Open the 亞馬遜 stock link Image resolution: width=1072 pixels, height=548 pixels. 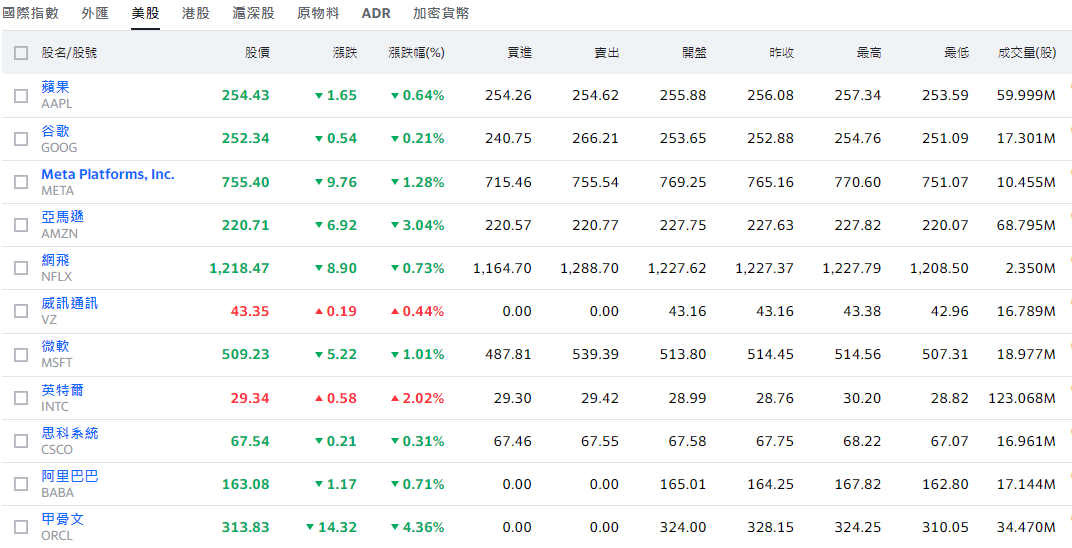pos(63,217)
